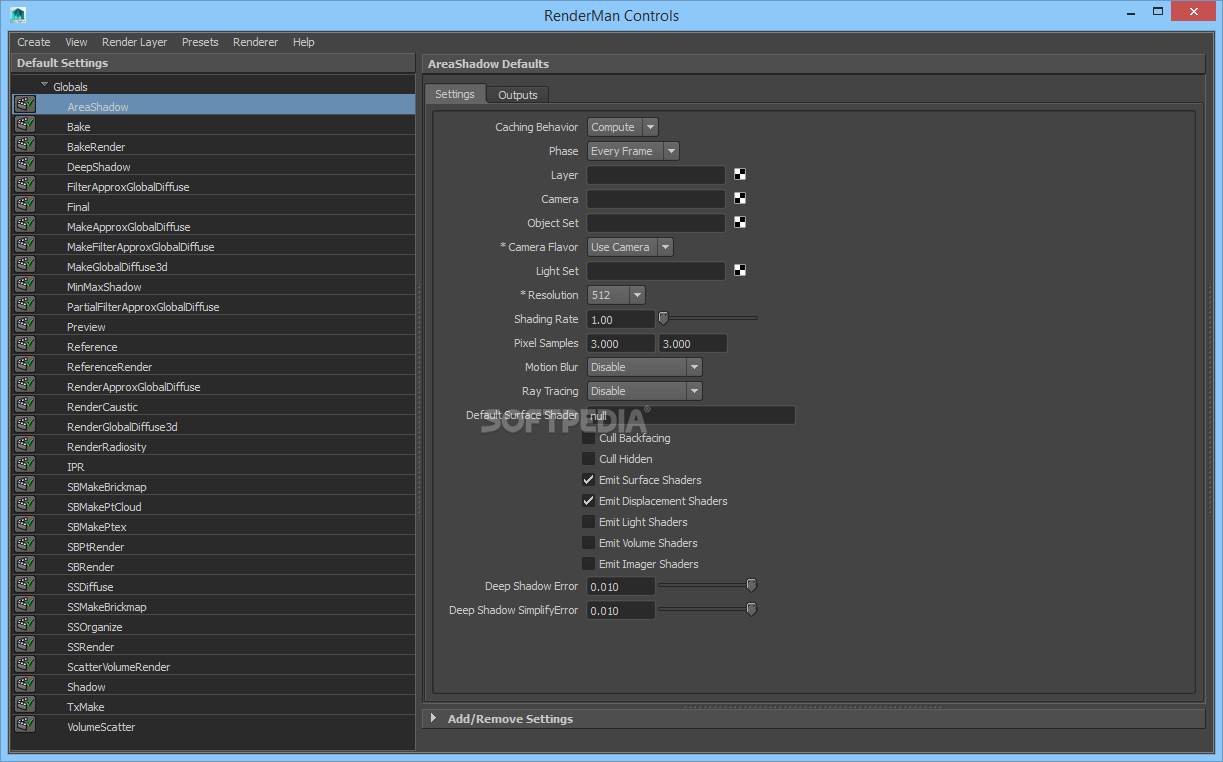Click the settings icon beside Preview
This screenshot has height=762, width=1223.
(25, 324)
